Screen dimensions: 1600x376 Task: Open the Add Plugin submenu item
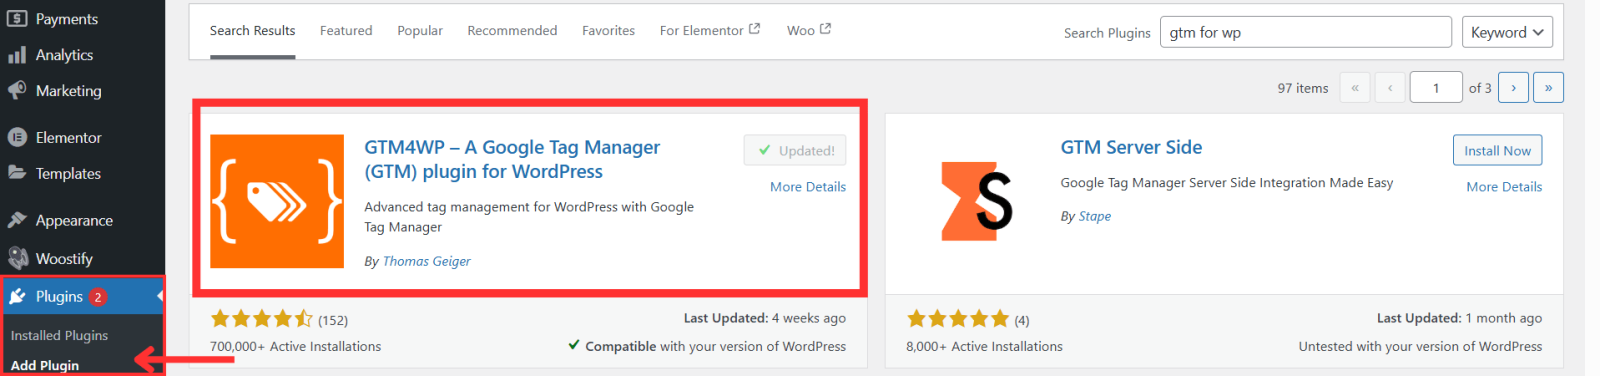coord(45,365)
